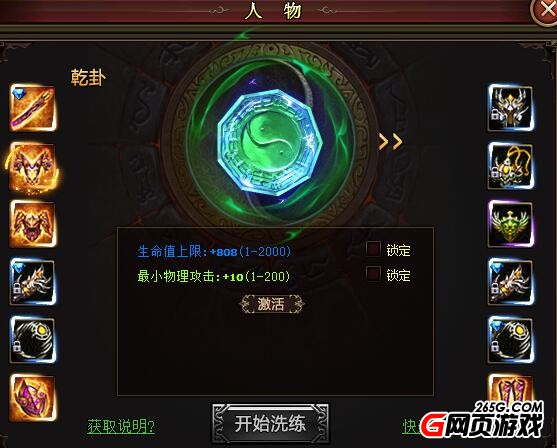
Task: Select the locked ring icon with gem on right
Action: click(511, 340)
